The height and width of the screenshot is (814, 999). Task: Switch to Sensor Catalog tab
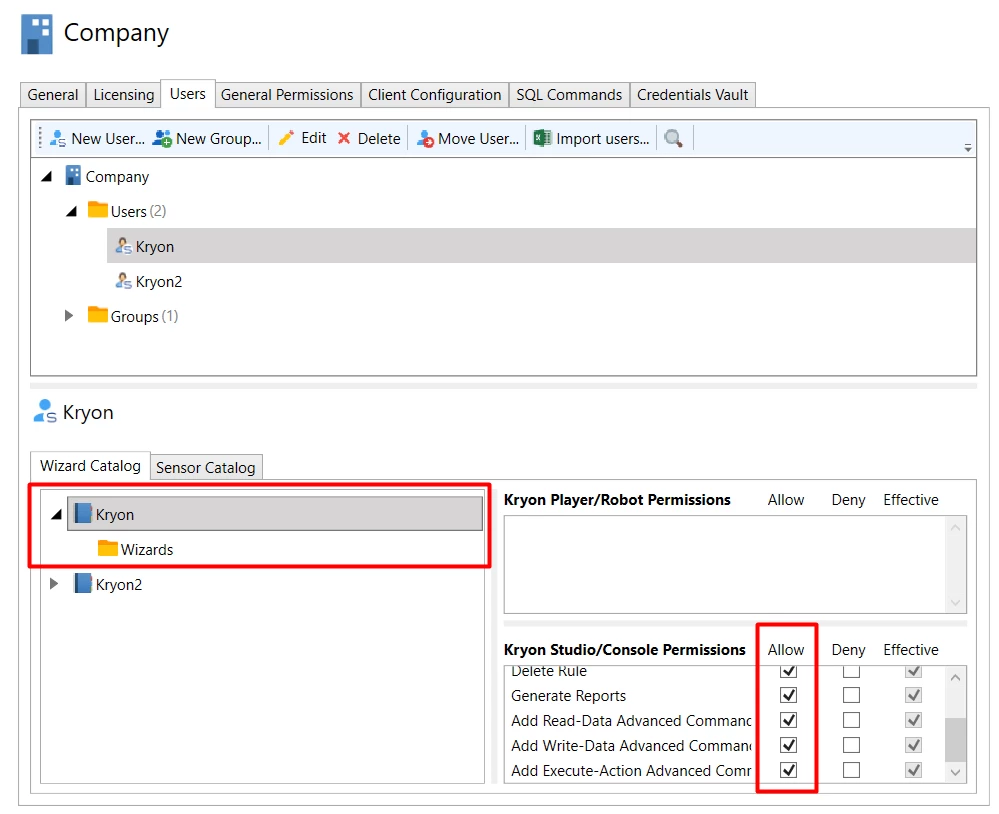click(x=206, y=468)
